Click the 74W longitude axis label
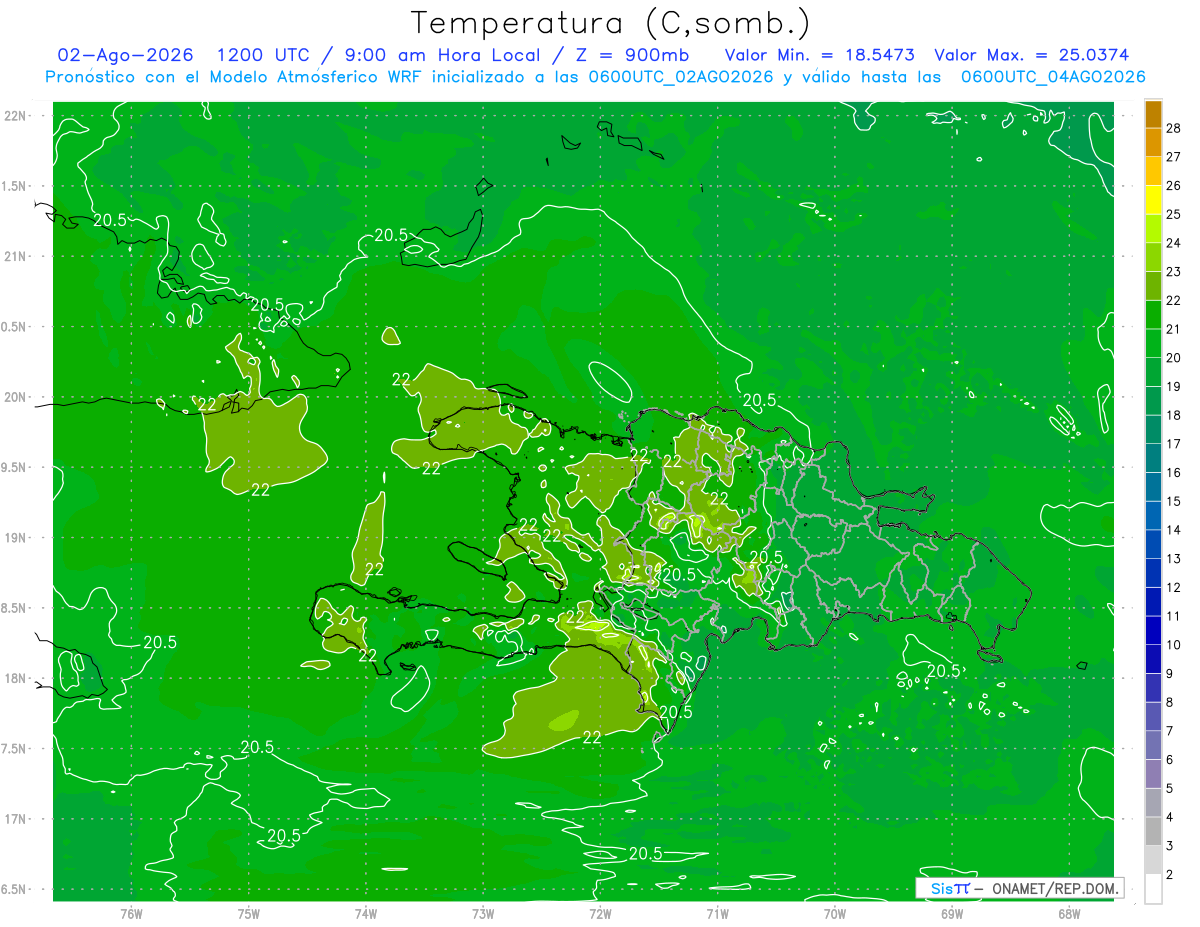The height and width of the screenshot is (927, 1200). (366, 913)
